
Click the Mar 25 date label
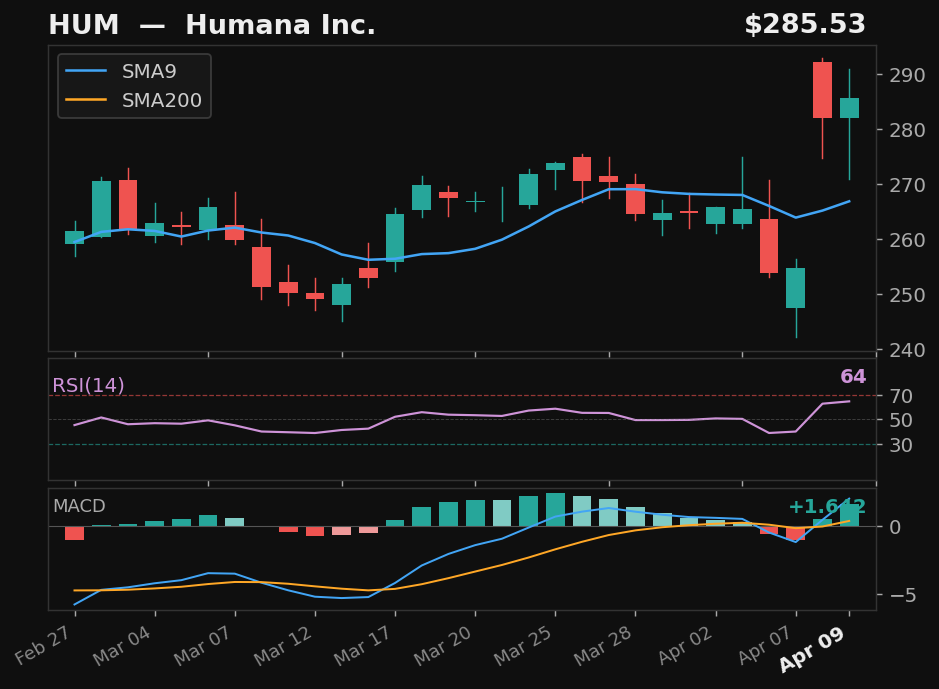522,646
